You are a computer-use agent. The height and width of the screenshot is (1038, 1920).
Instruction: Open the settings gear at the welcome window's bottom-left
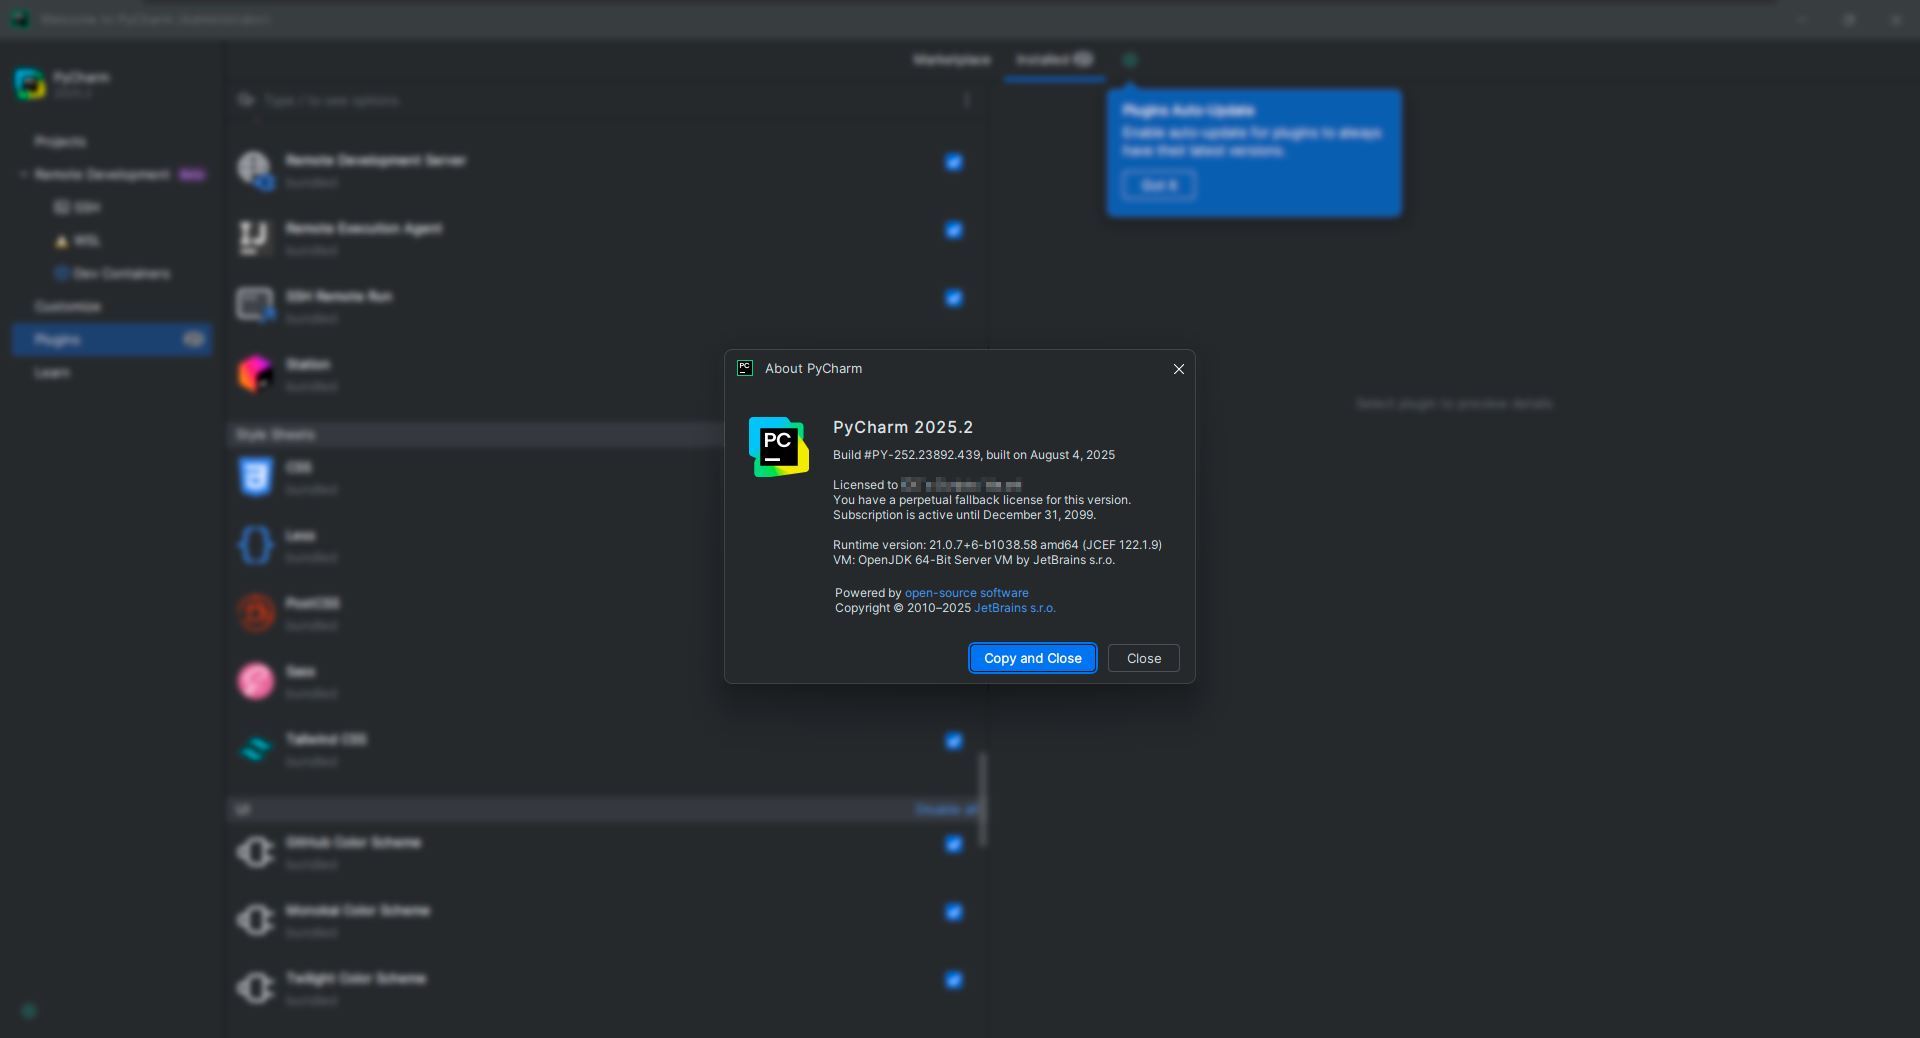pyautogui.click(x=29, y=1011)
